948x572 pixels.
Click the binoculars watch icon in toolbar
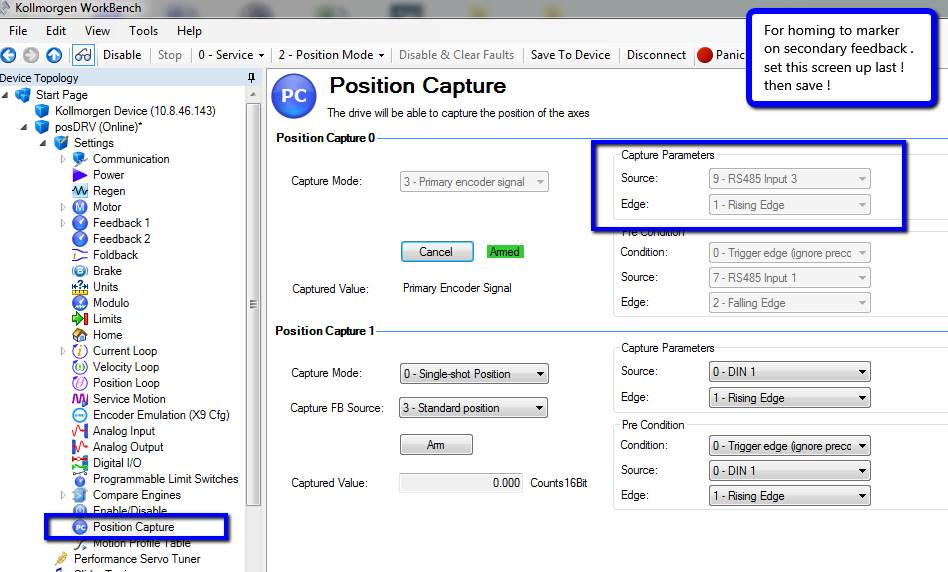[83, 55]
